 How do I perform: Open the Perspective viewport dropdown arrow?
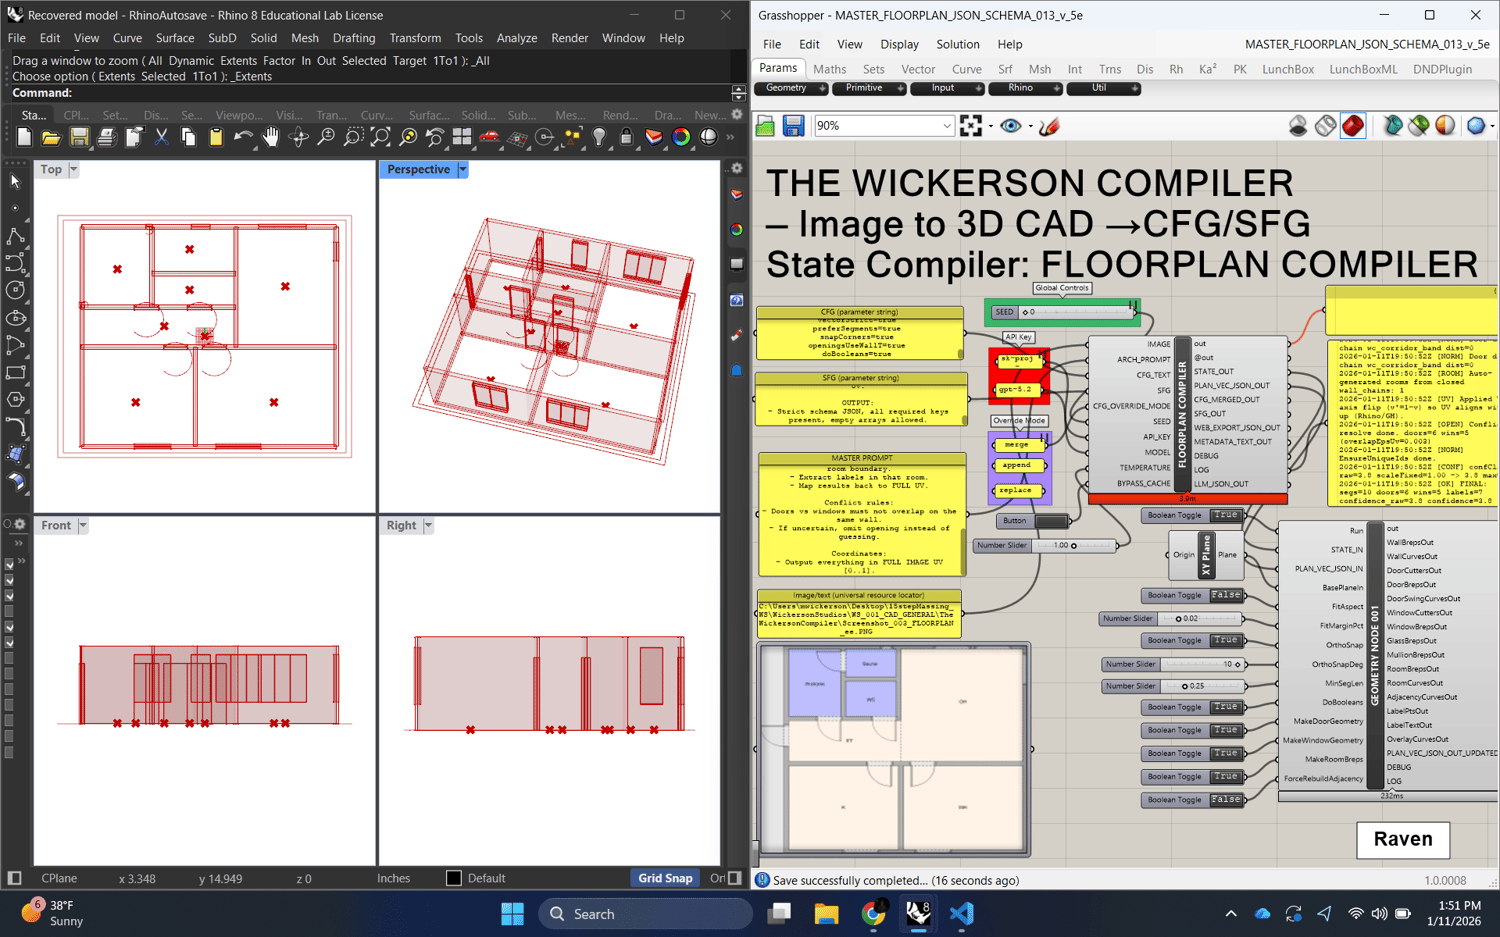tap(462, 170)
